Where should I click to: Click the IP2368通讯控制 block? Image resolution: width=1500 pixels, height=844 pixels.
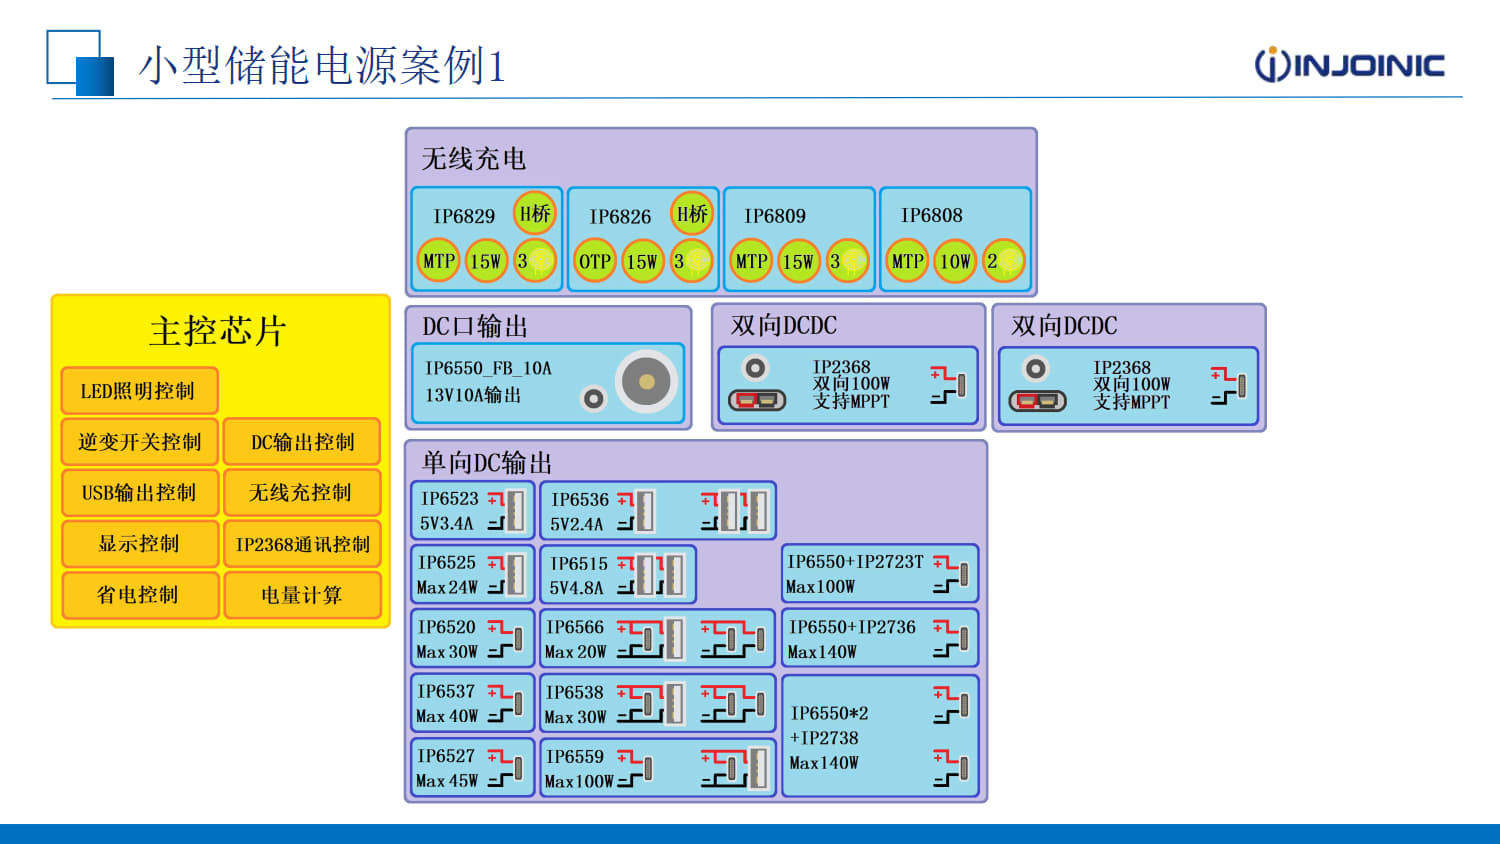click(302, 543)
